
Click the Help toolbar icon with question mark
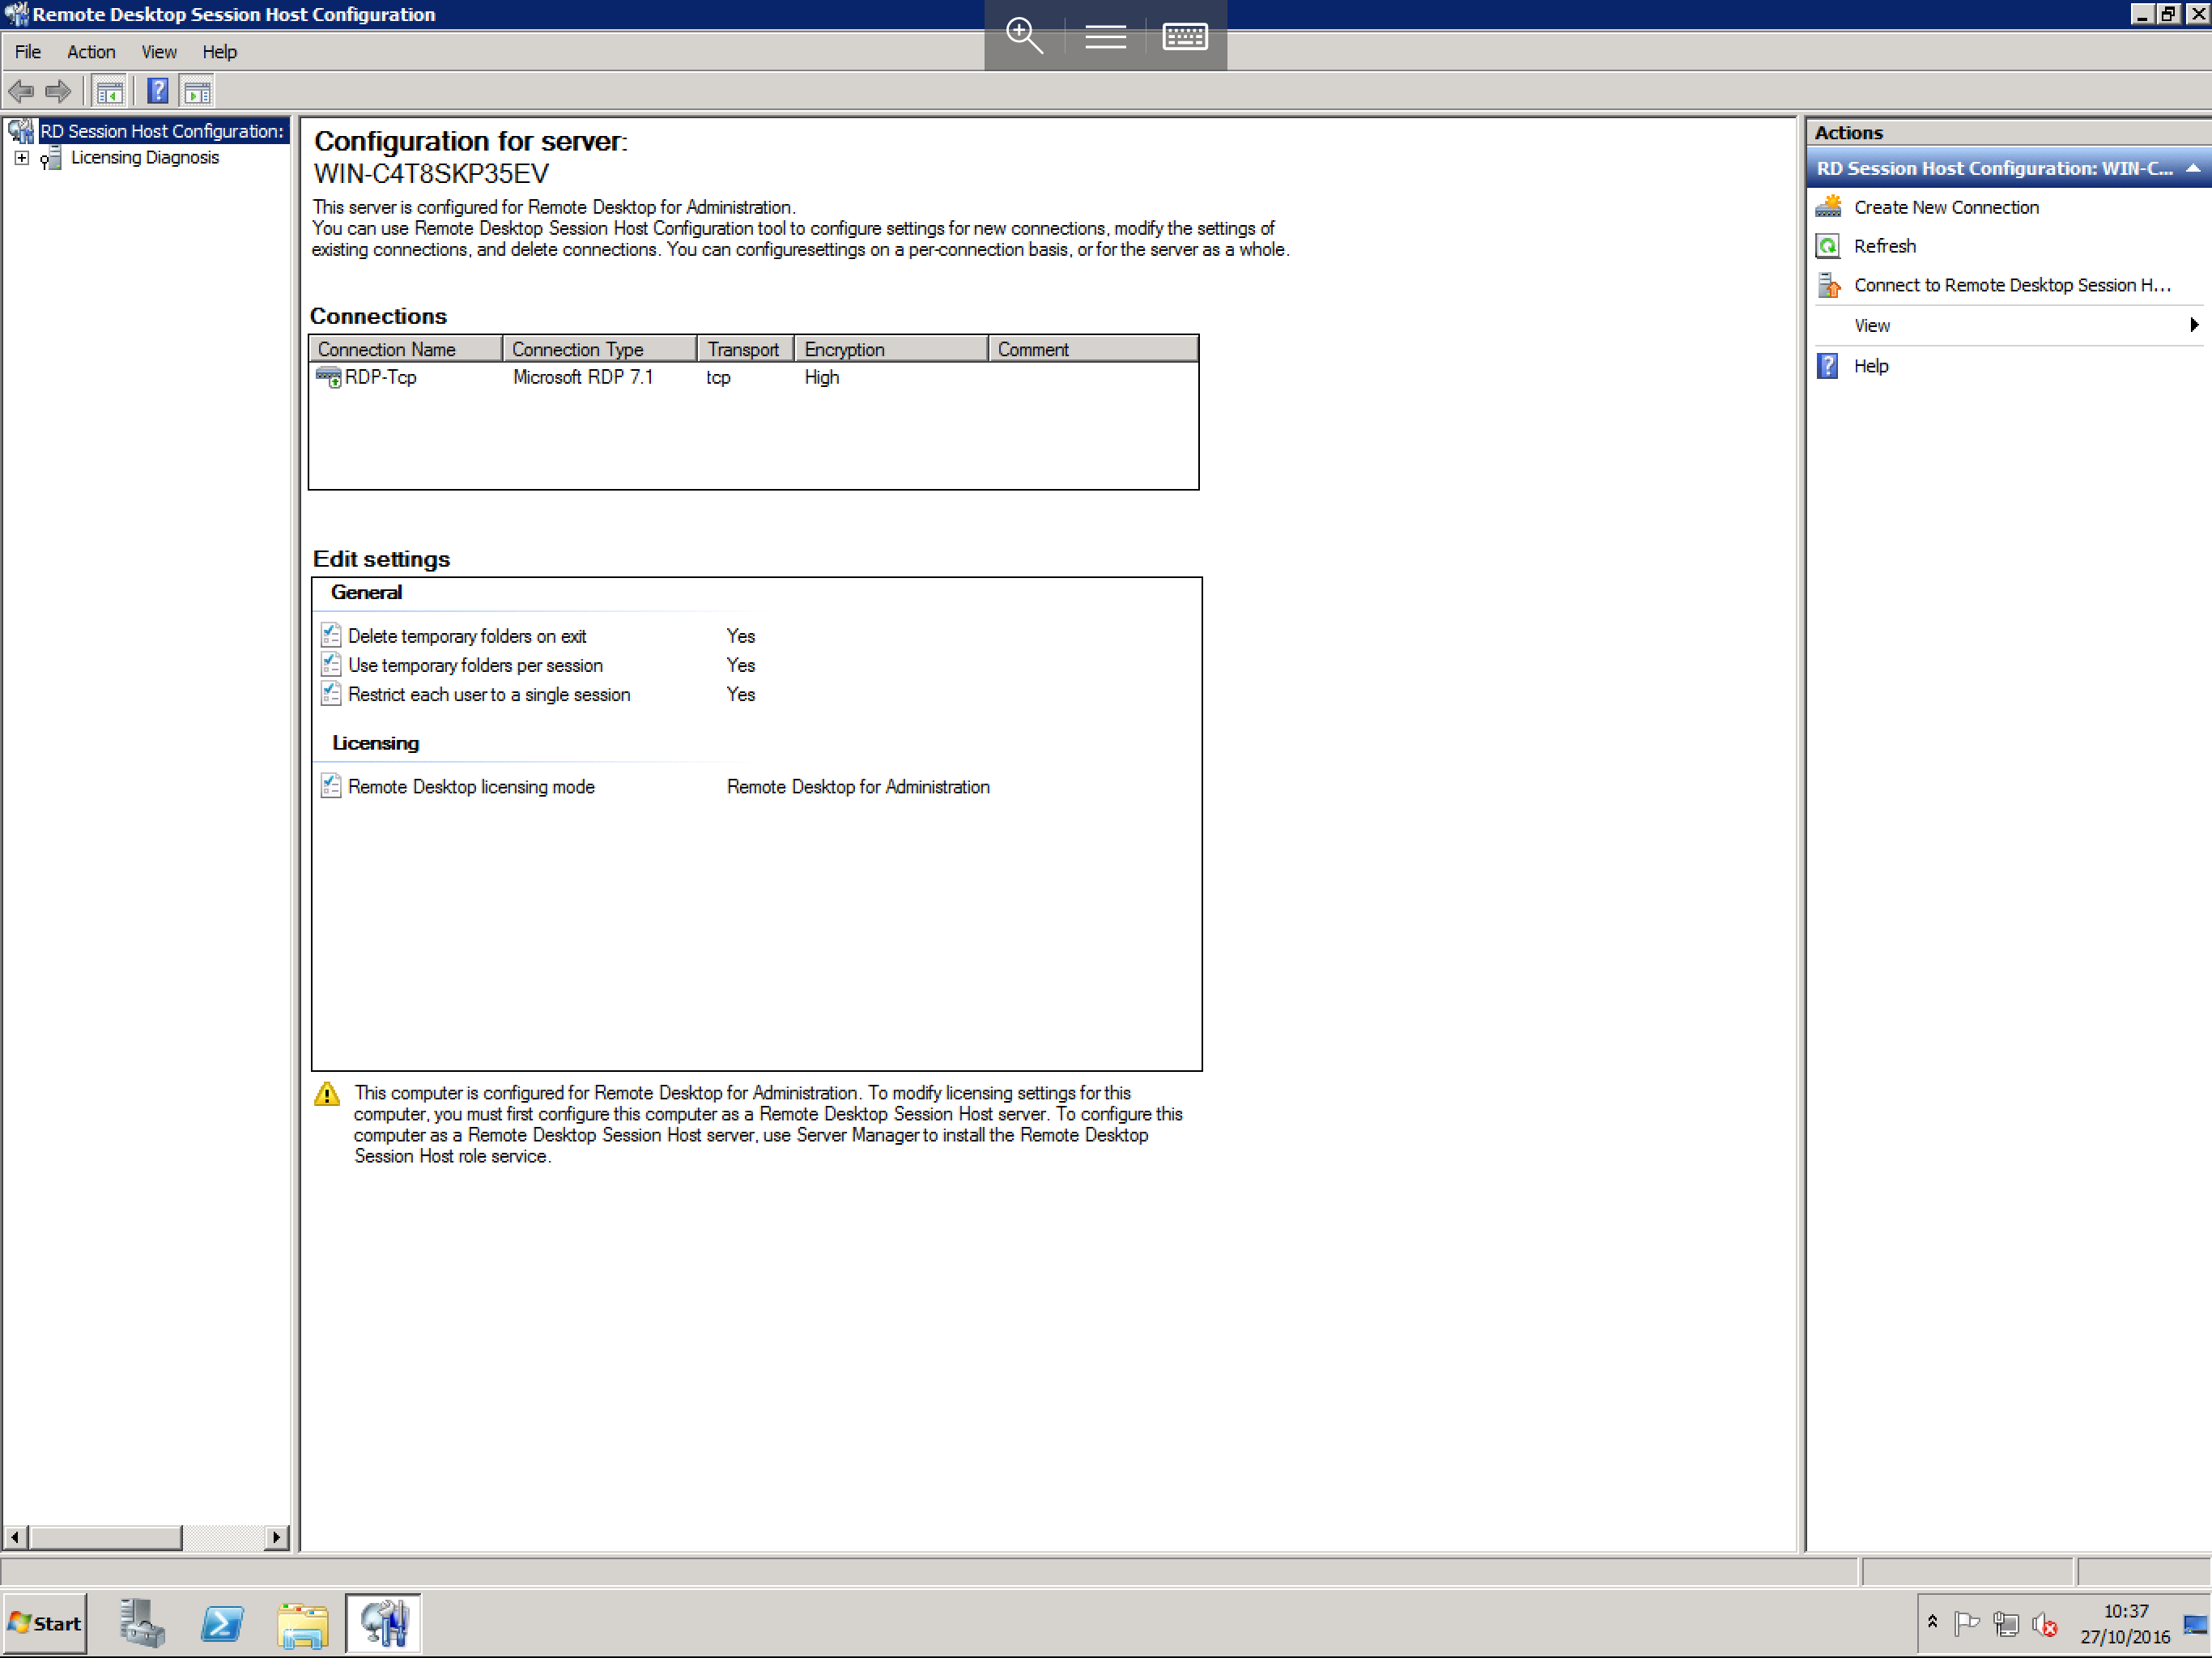(157, 92)
